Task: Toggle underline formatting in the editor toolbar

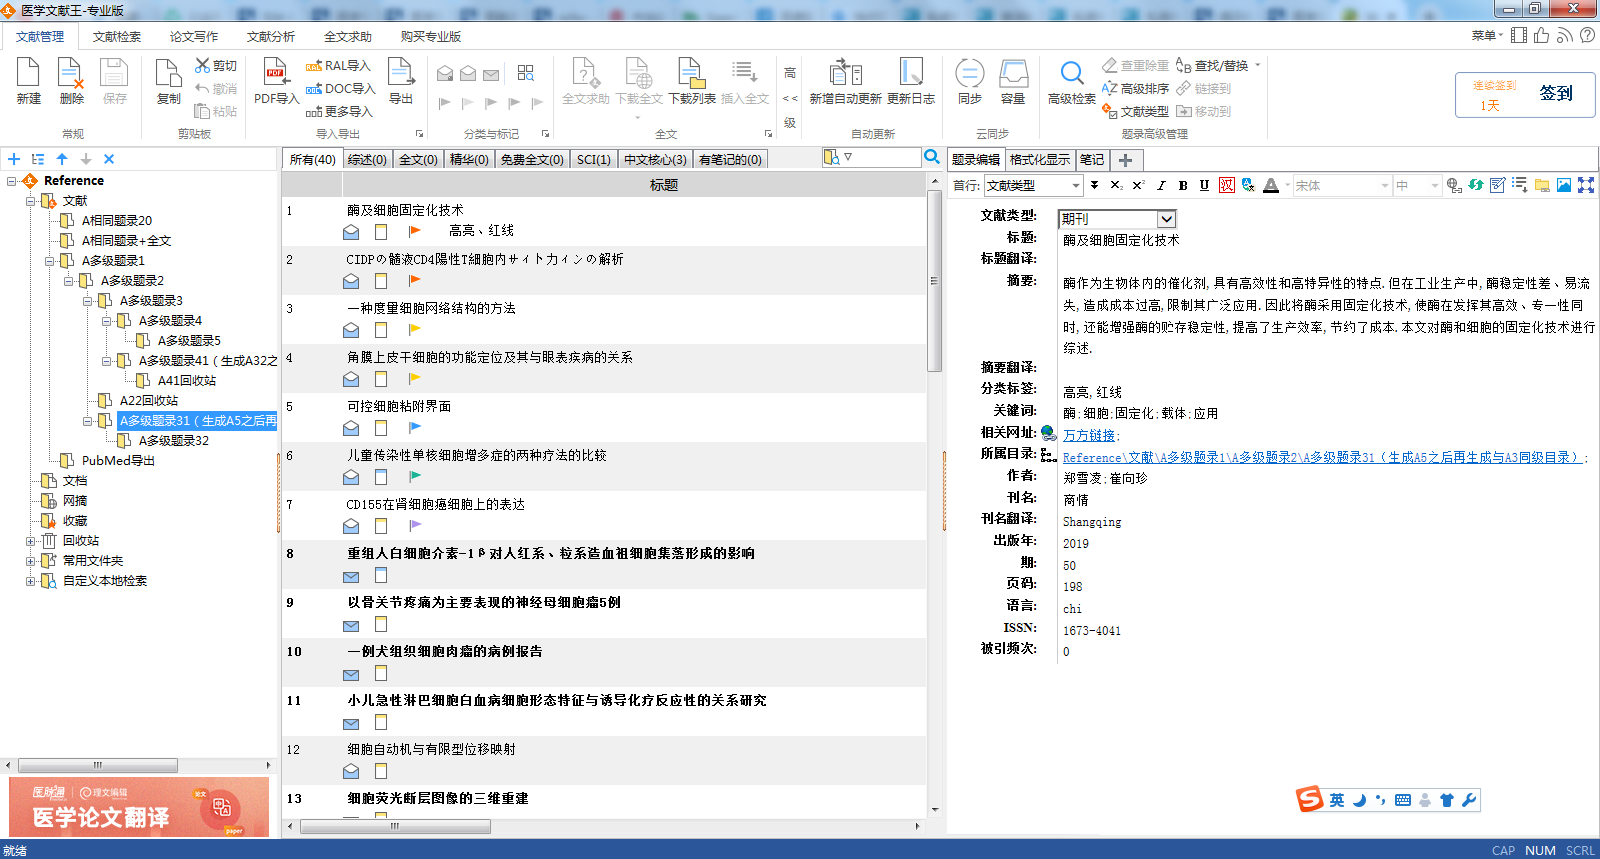Action: pyautogui.click(x=1204, y=185)
